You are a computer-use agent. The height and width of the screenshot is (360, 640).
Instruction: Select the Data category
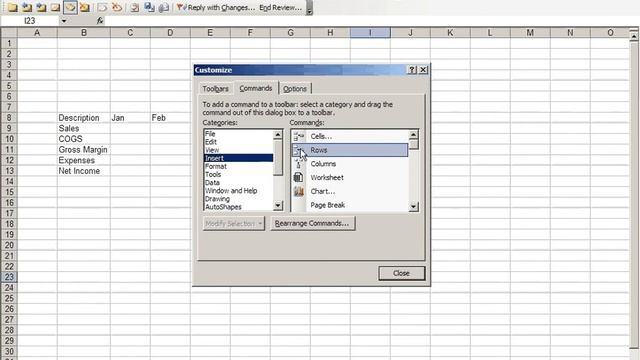pos(238,182)
